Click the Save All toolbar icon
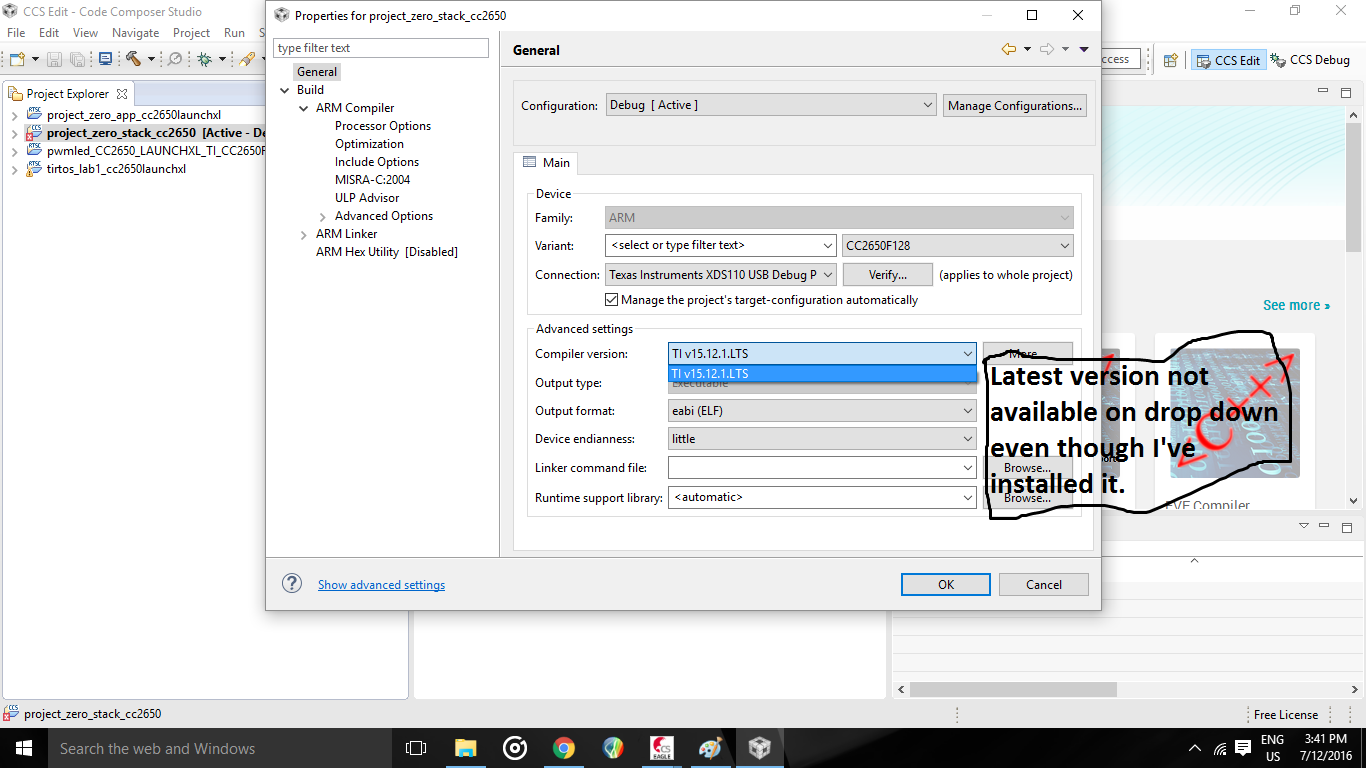Image resolution: width=1366 pixels, height=768 pixels. pos(77,59)
